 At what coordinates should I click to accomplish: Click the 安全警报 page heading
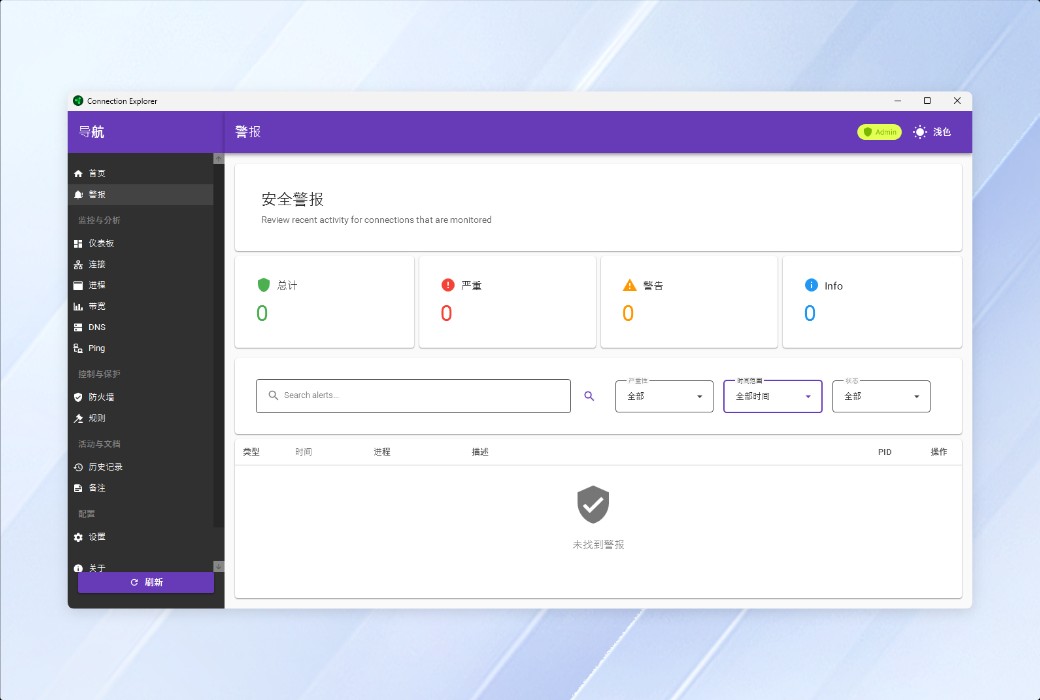(x=292, y=199)
